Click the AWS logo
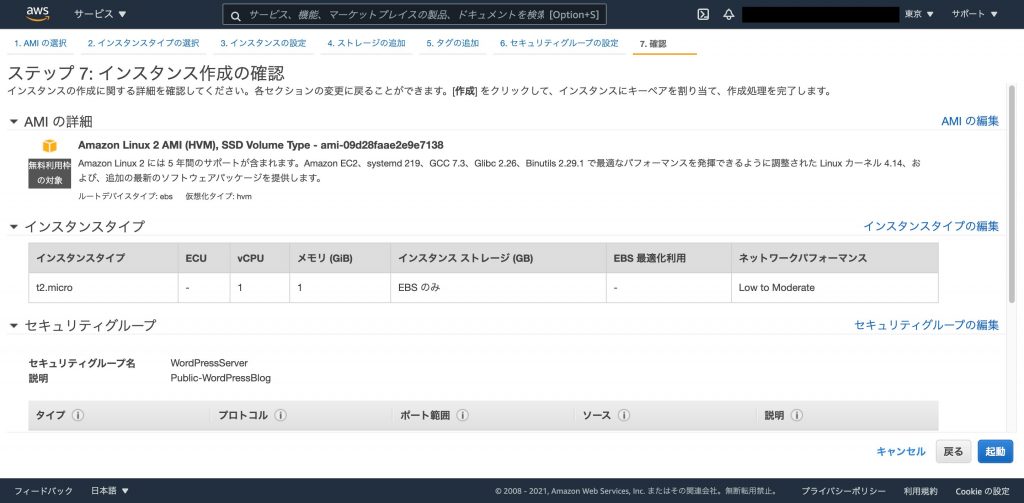The width and height of the screenshot is (1024, 503). 38,13
